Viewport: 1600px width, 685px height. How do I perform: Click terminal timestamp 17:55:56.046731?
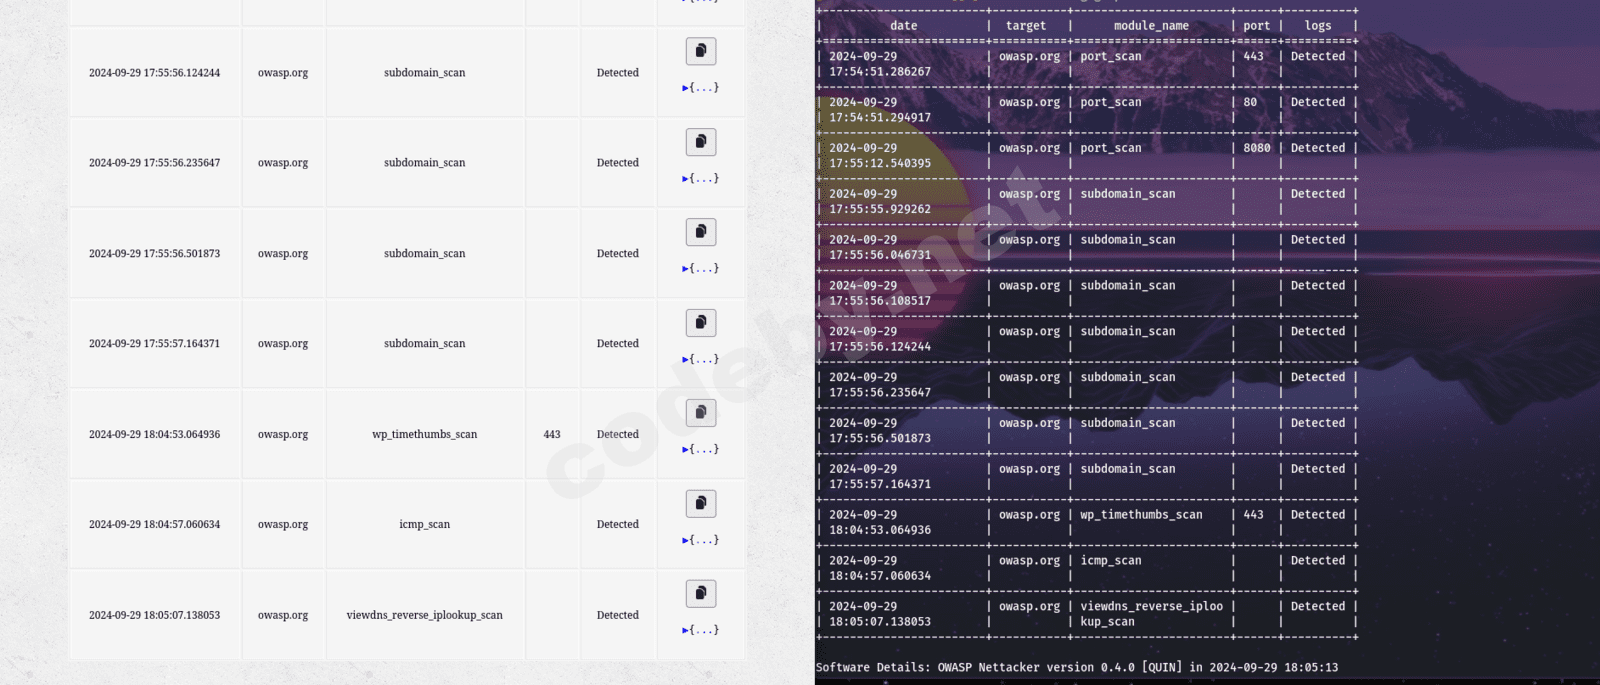[880, 255]
